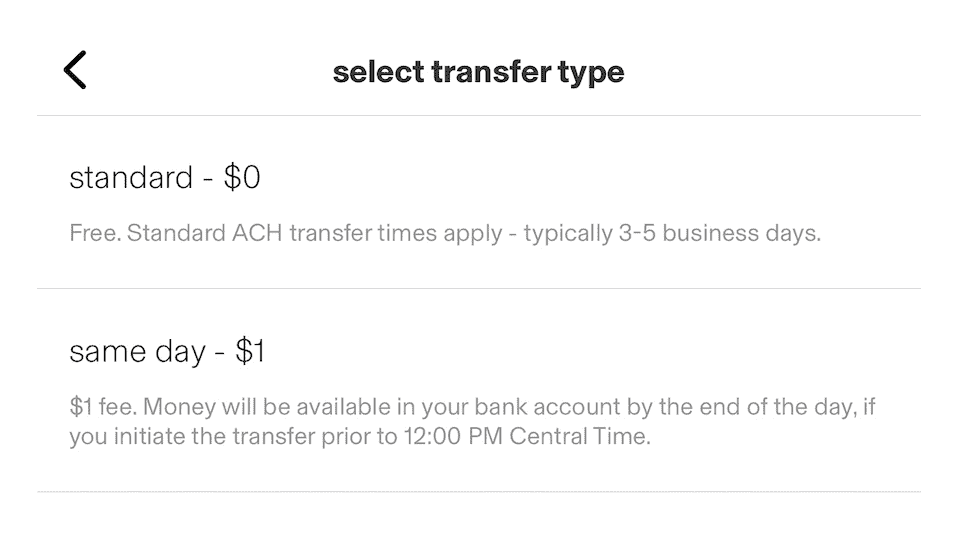This screenshot has height=554, width=968.
Task: Tap the back arrow icon
Action: pyautogui.click(x=75, y=71)
